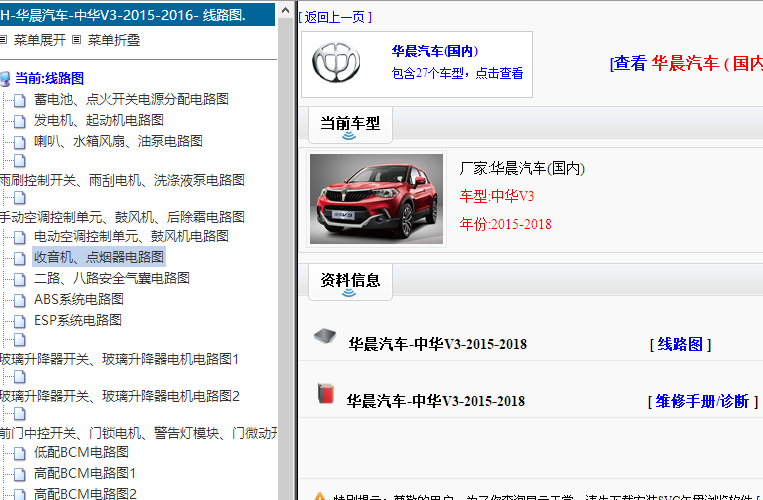Click 包含27个车型，点击查看 link
The image size is (763, 500).
click(x=457, y=73)
